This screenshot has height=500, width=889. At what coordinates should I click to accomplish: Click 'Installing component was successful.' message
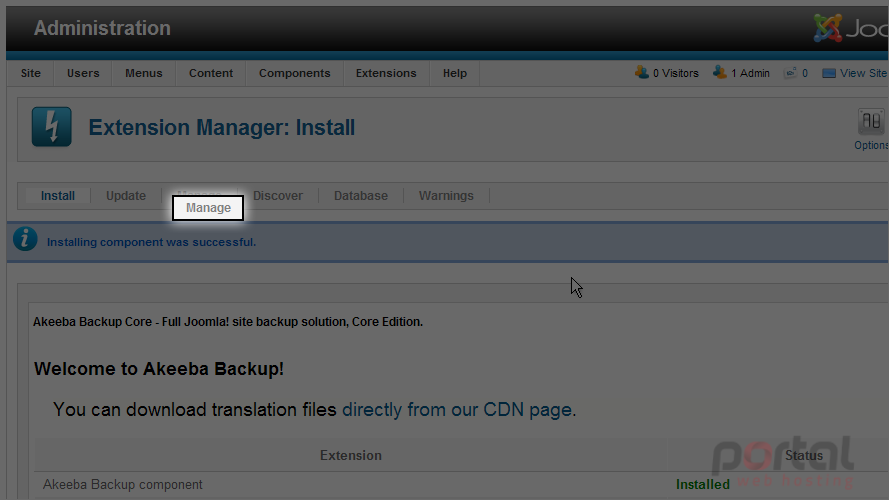pos(151,242)
